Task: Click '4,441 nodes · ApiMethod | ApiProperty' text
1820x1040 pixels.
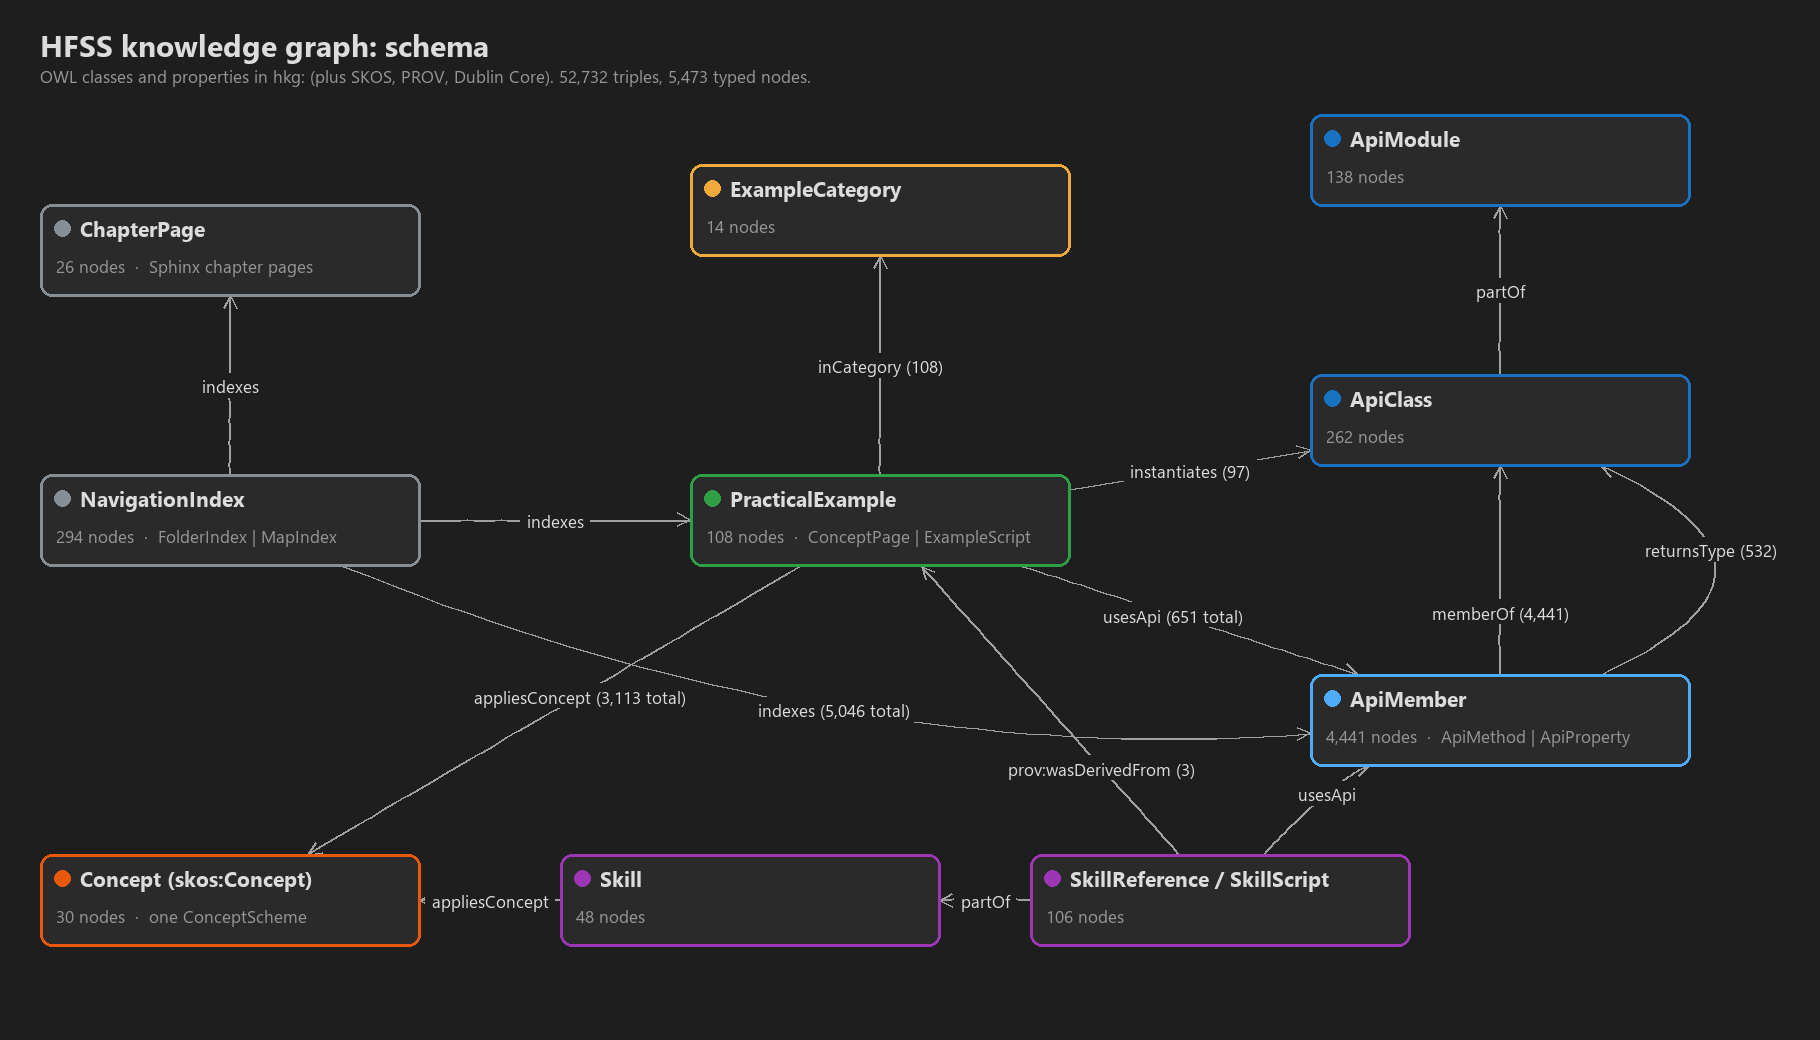Action: [x=1477, y=737]
